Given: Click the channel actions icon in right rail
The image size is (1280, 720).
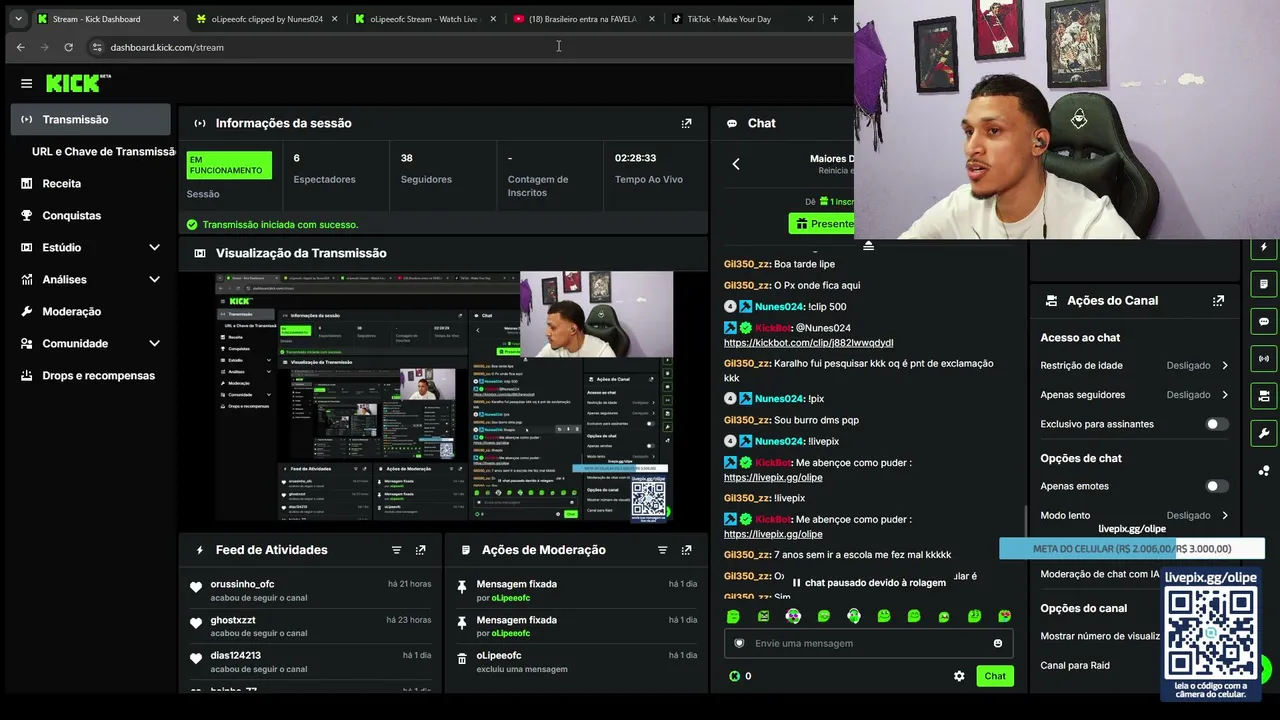Looking at the screenshot, I should tap(1264, 396).
